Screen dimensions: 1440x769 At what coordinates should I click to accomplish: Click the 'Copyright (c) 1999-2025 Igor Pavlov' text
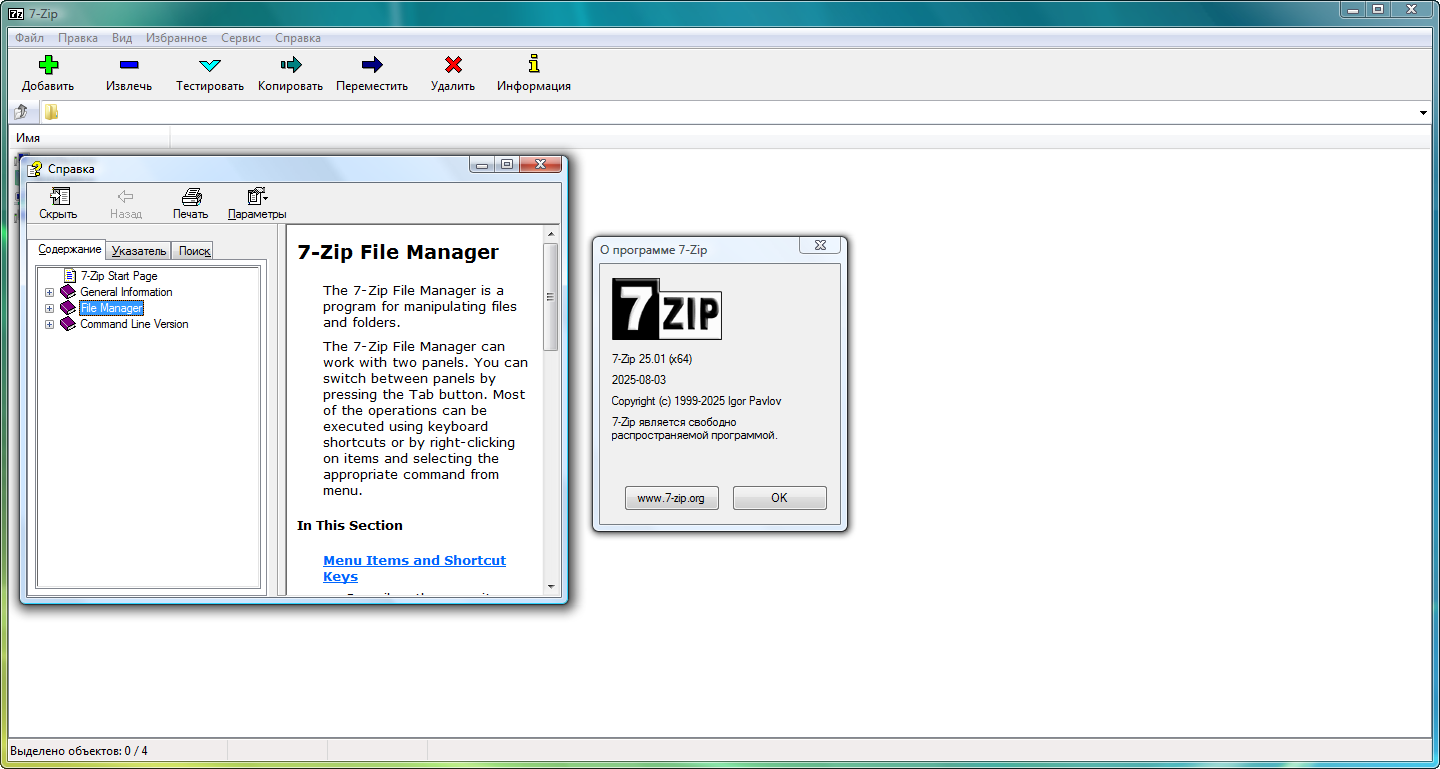coord(697,401)
